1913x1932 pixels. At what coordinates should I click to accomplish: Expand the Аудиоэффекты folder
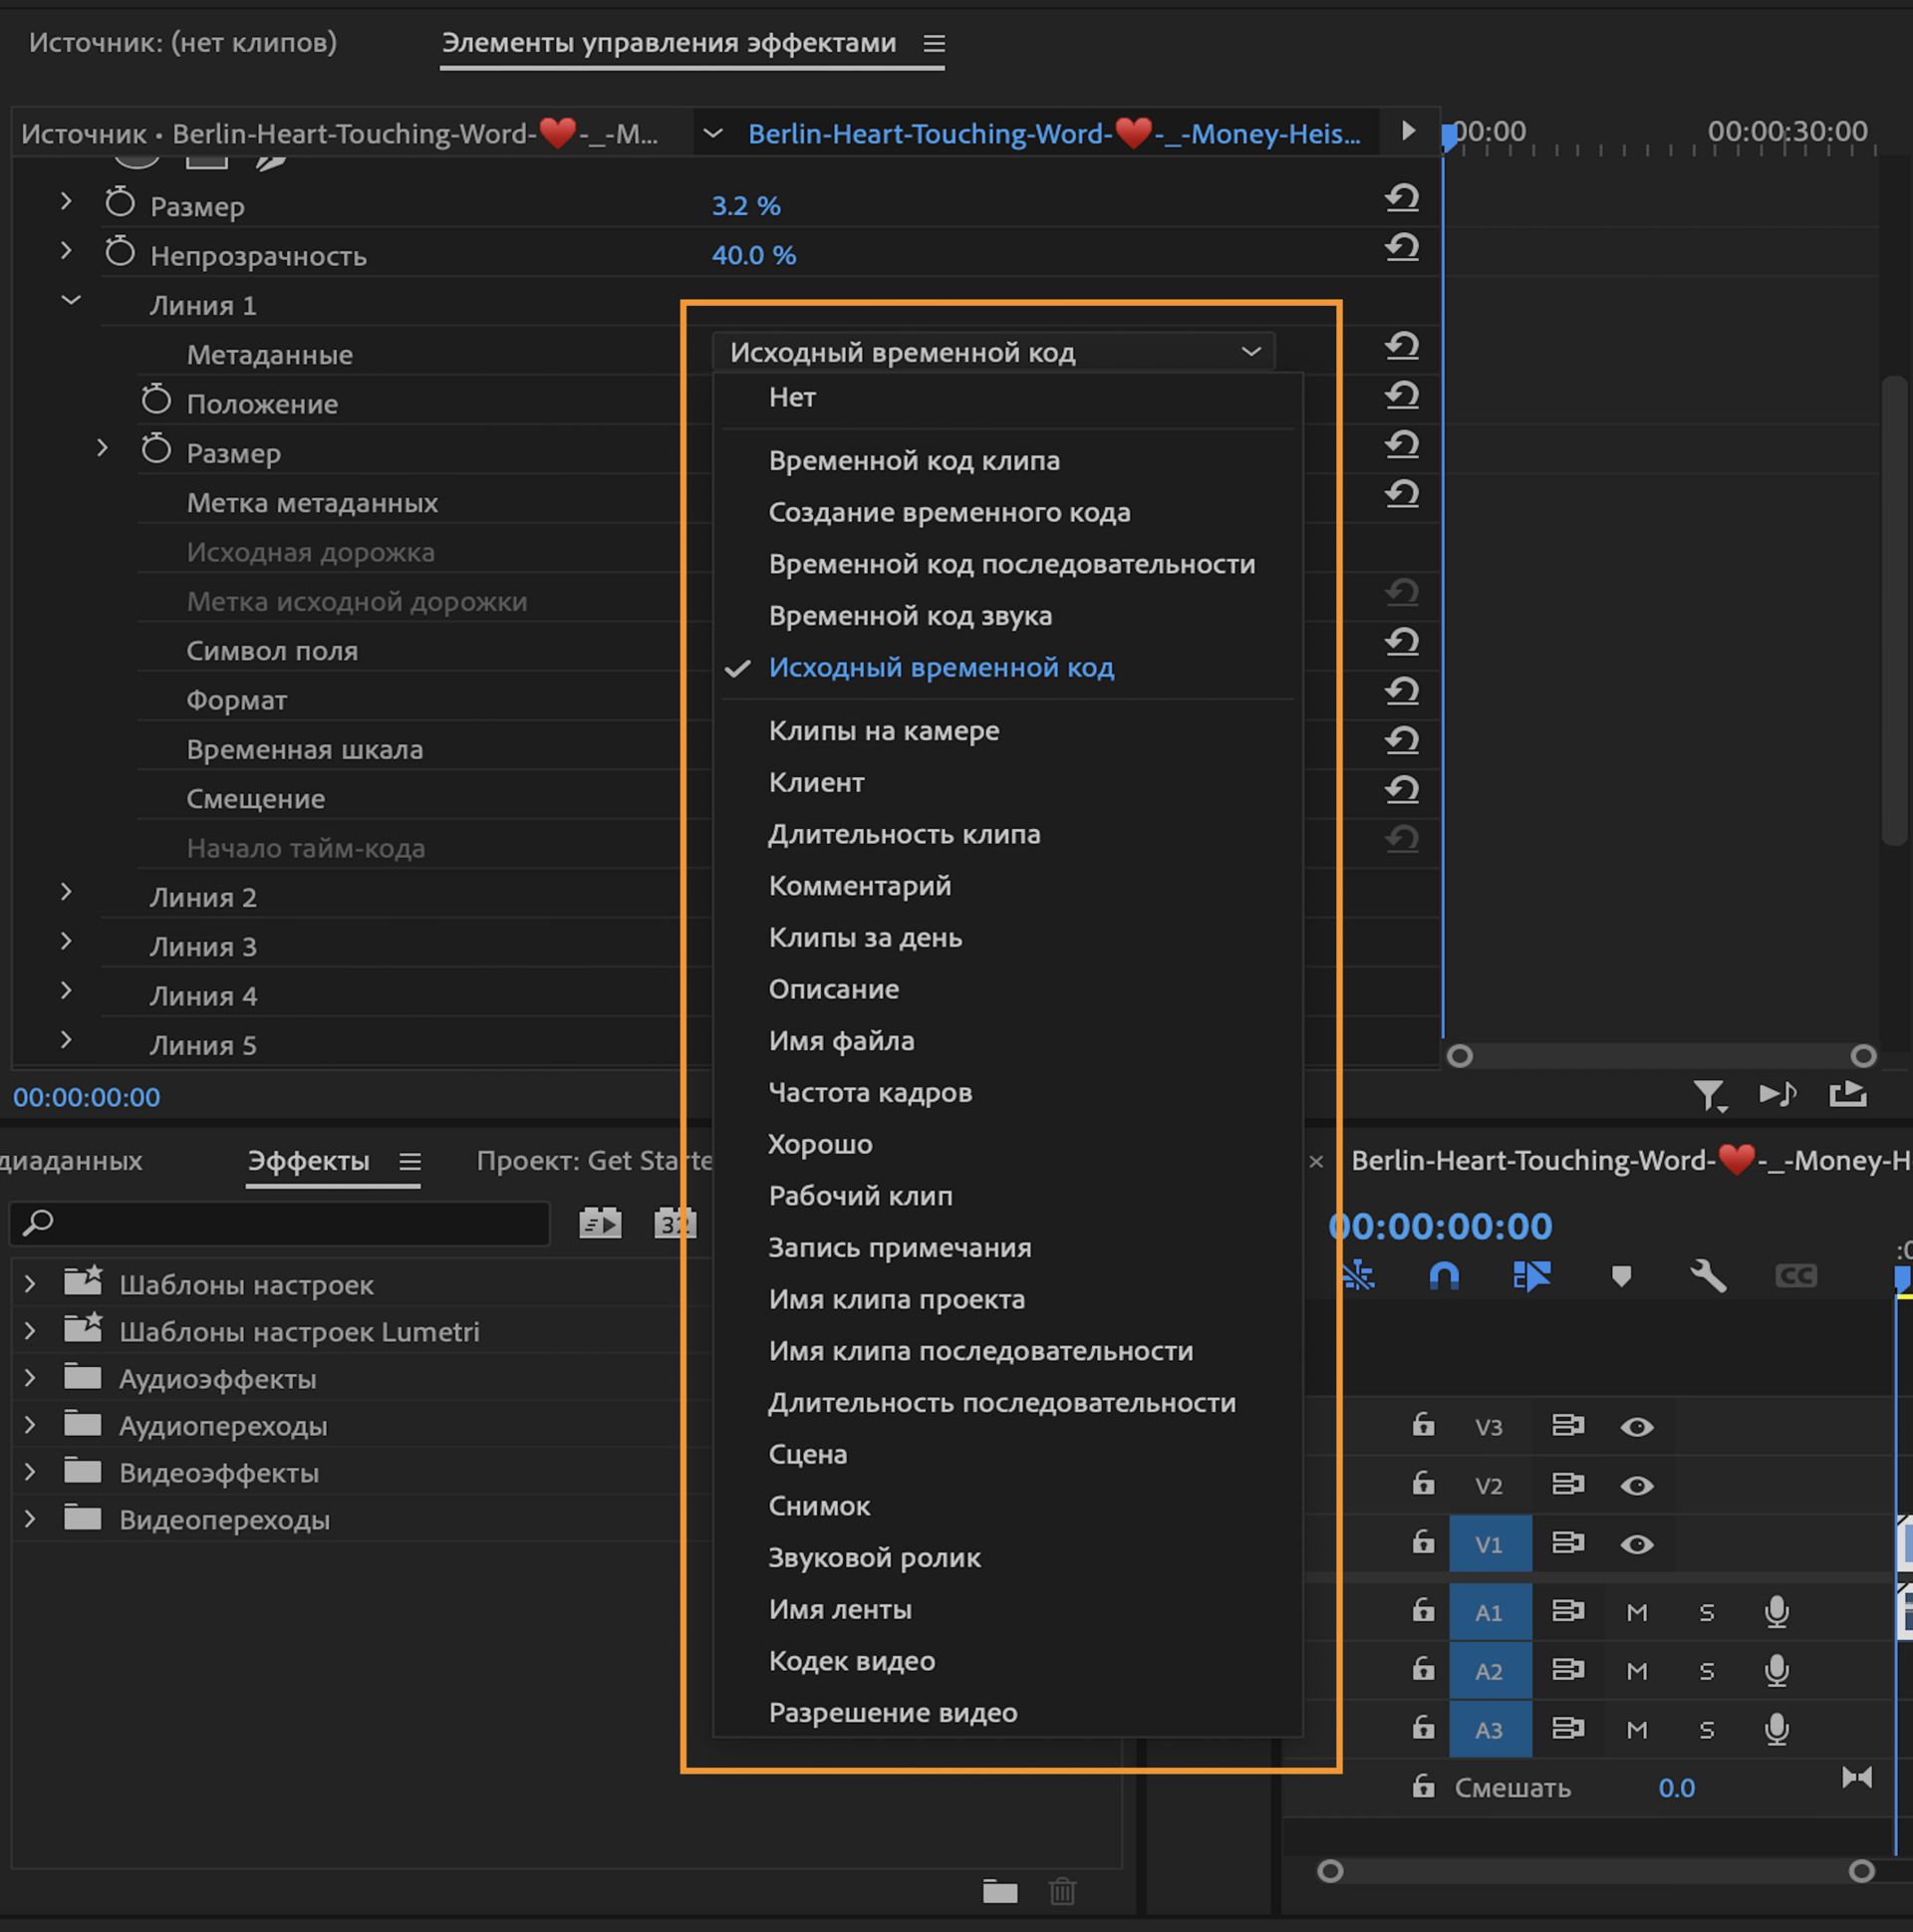click(x=30, y=1378)
